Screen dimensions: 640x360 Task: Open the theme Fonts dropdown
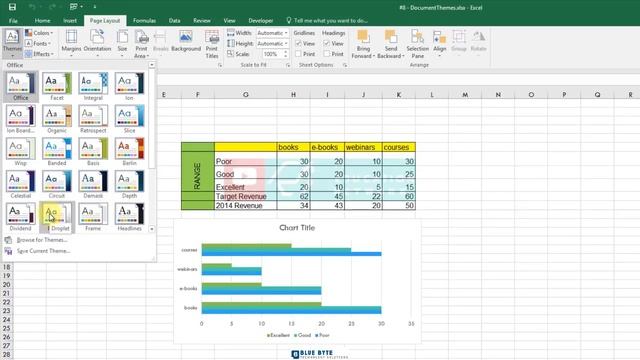(38, 43)
